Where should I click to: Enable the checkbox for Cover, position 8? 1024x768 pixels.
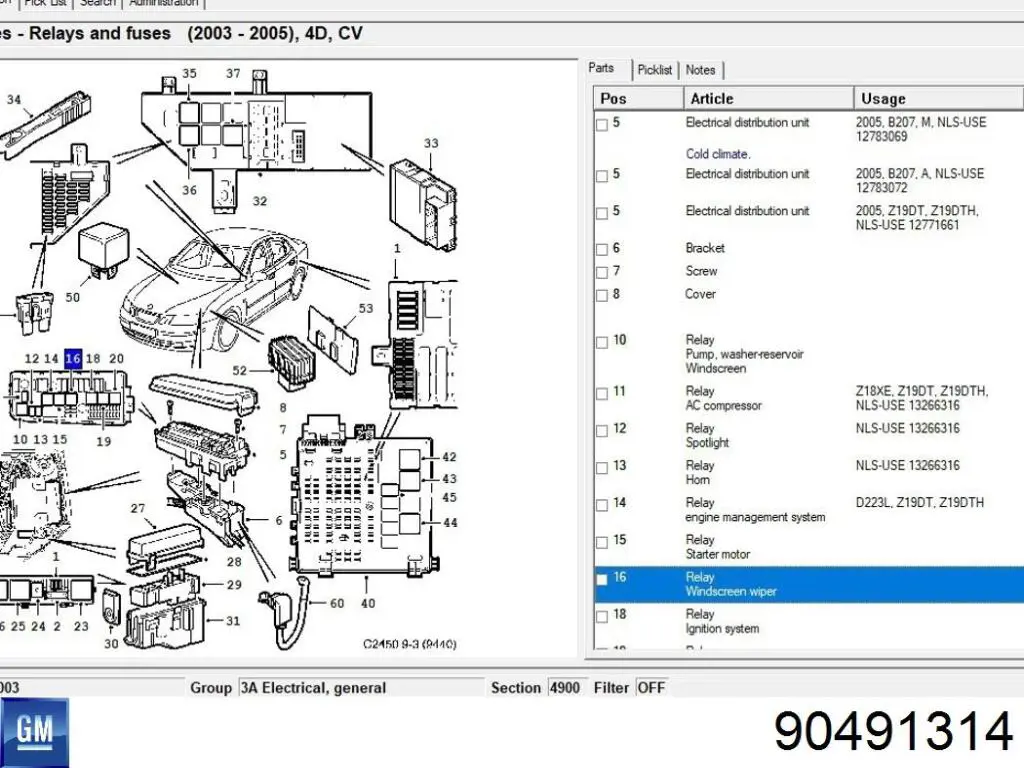[x=602, y=296]
